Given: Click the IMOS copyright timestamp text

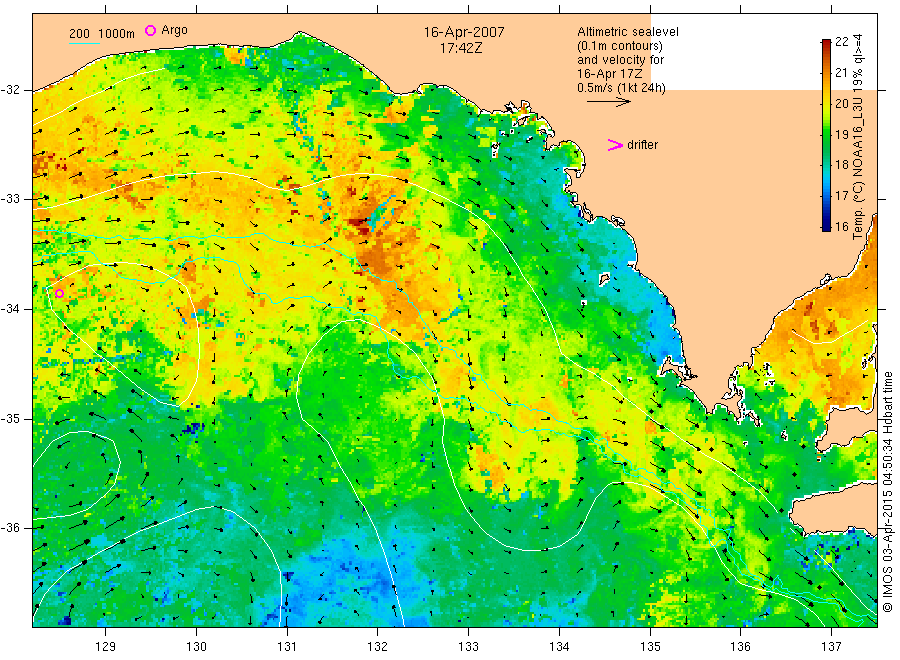Looking at the screenshot, I should [887, 491].
